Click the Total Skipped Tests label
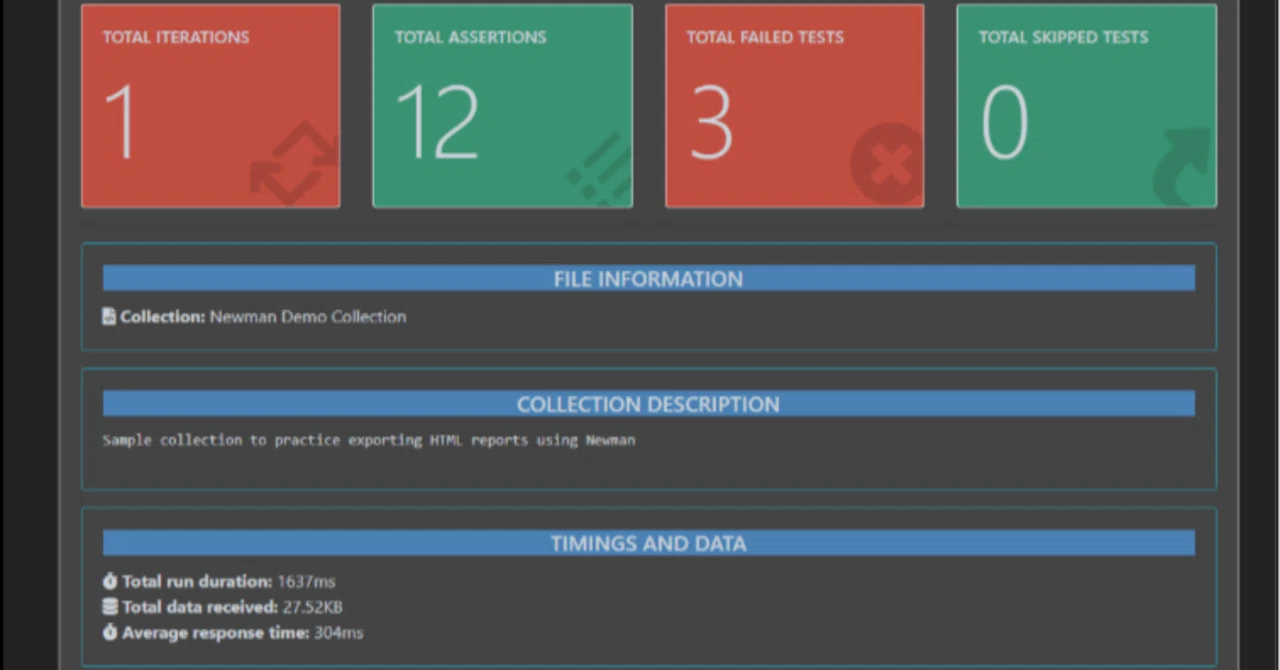Image resolution: width=1280 pixels, height=670 pixels. point(1063,37)
